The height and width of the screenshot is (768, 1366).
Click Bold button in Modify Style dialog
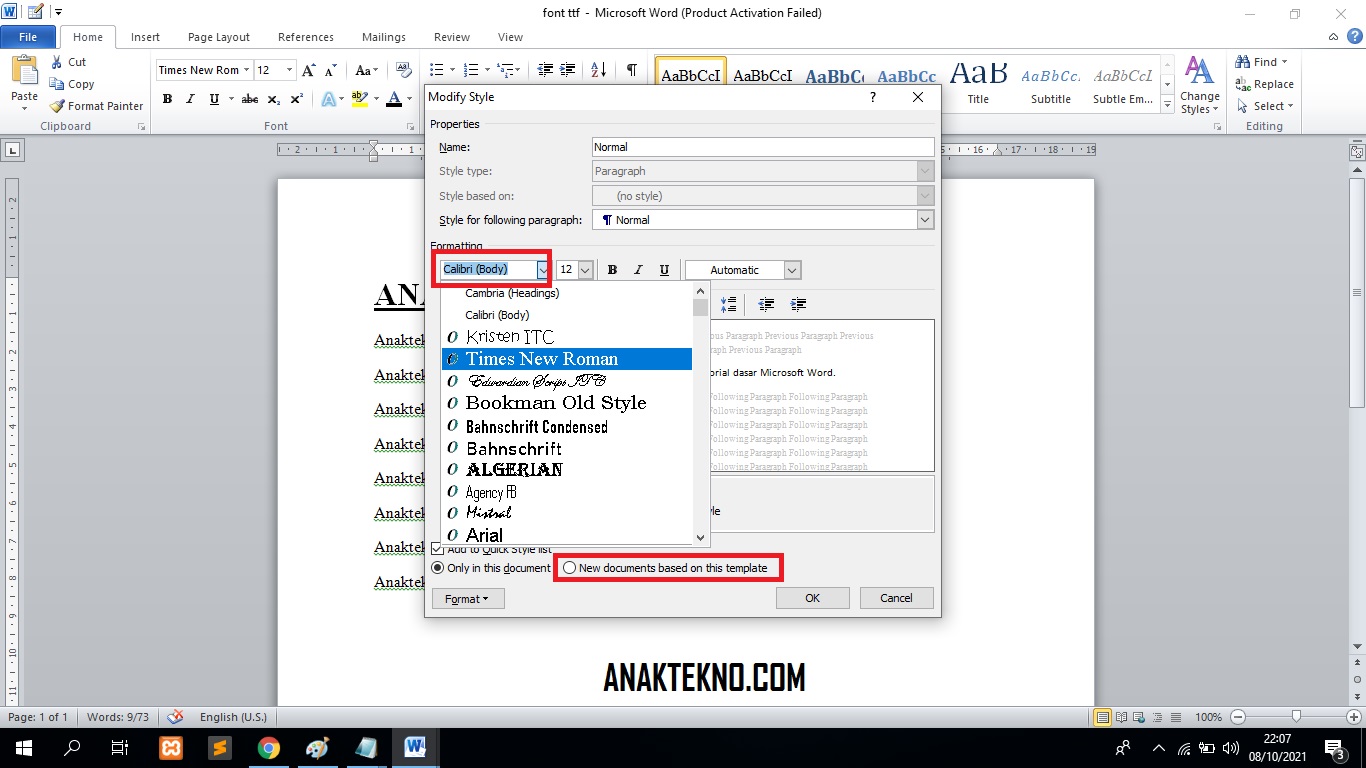(612, 270)
